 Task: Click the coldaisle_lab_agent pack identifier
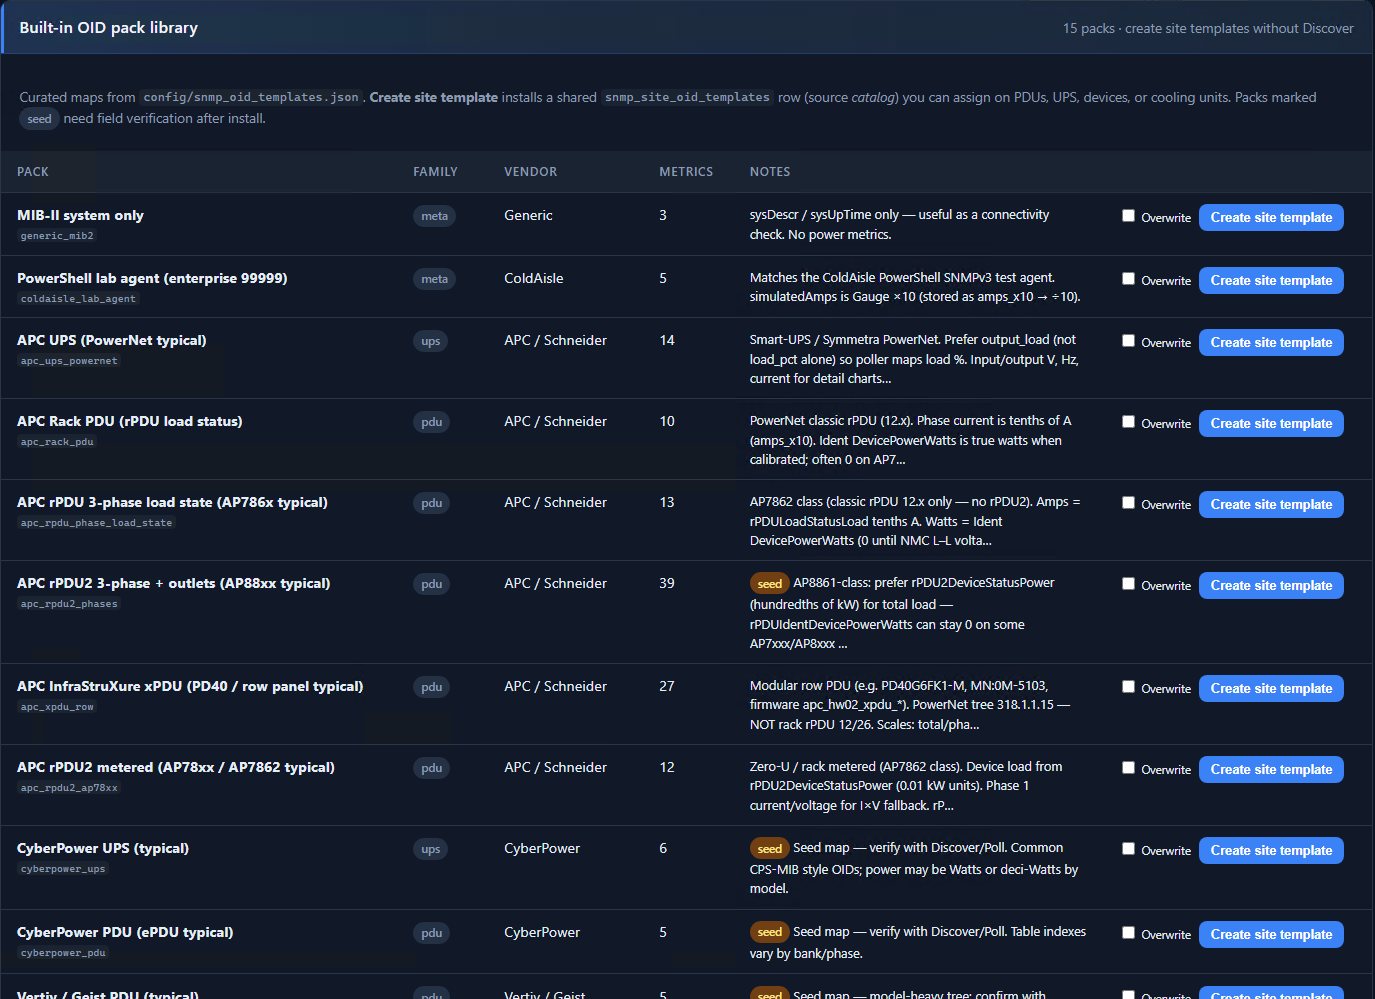point(78,299)
